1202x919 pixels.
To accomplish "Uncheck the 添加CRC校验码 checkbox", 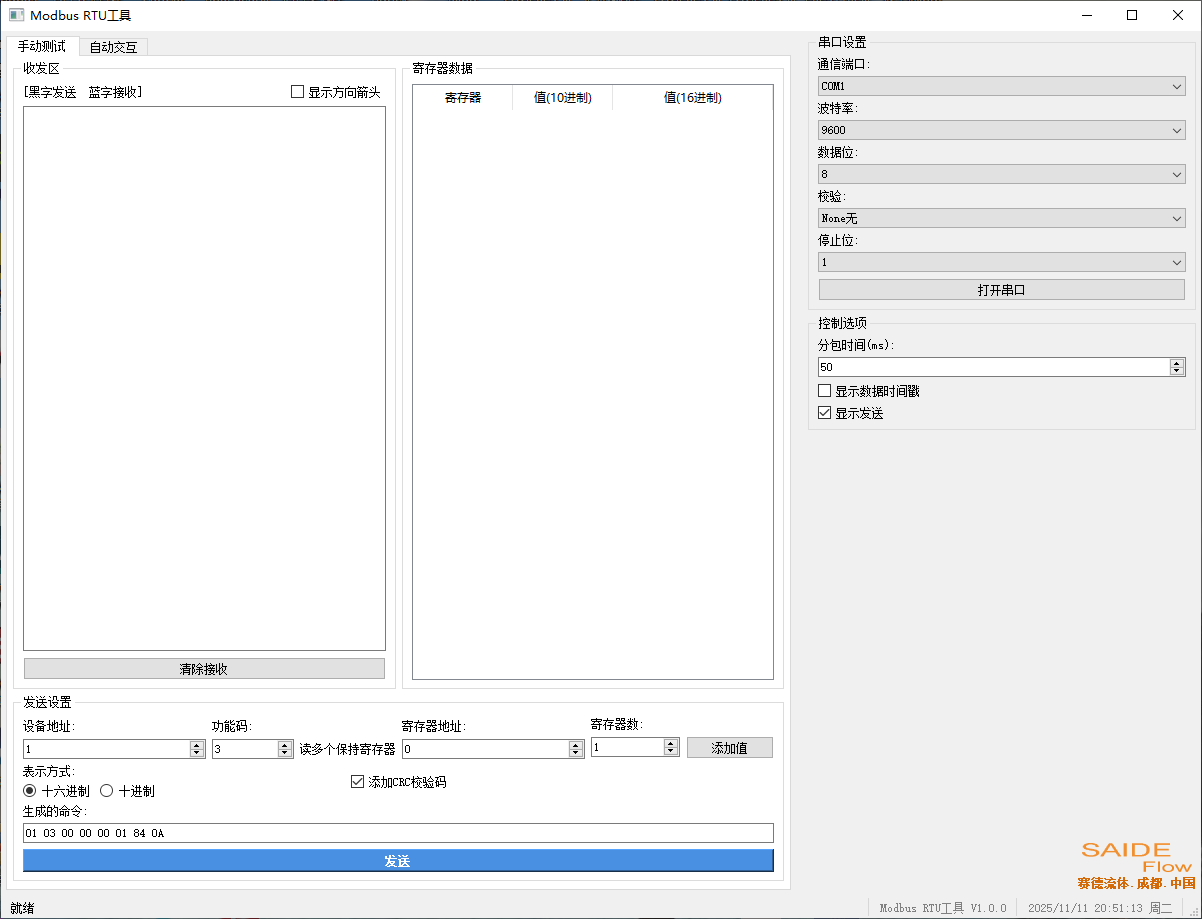I will [357, 781].
